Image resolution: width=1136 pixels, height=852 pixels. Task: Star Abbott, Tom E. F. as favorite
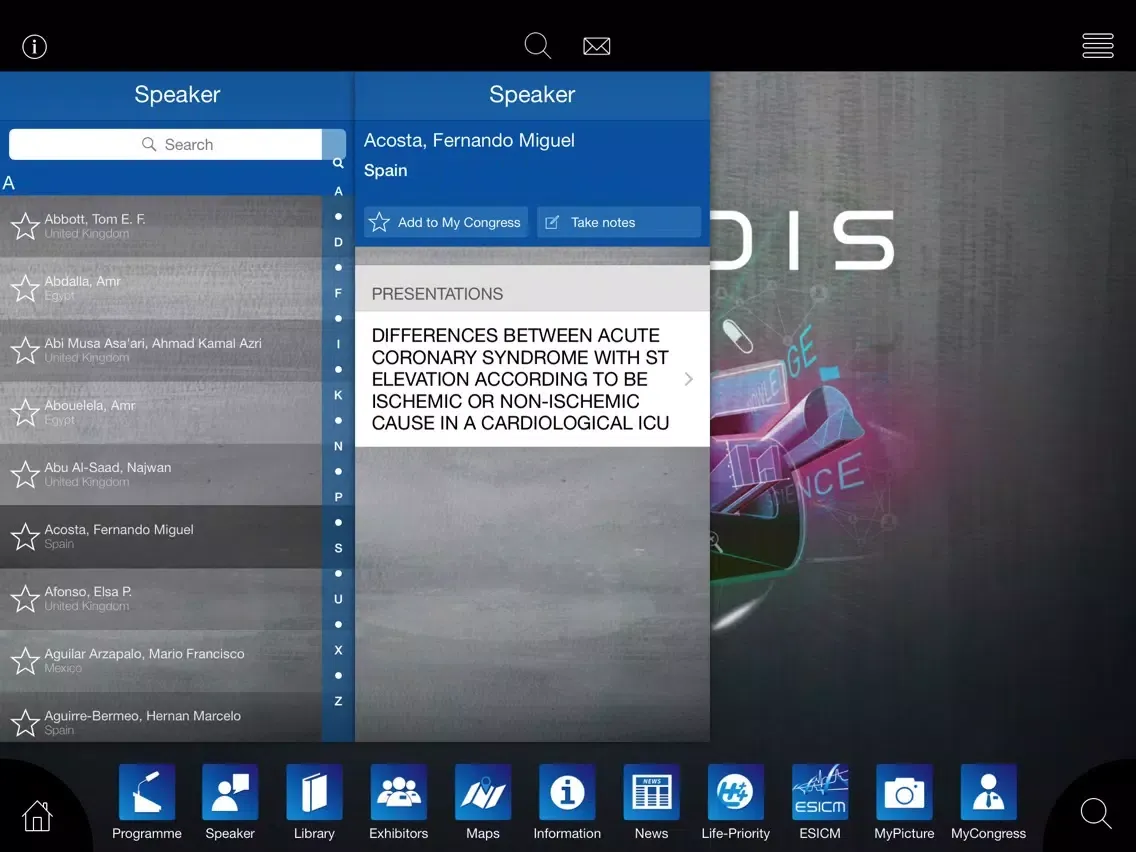click(x=25, y=226)
